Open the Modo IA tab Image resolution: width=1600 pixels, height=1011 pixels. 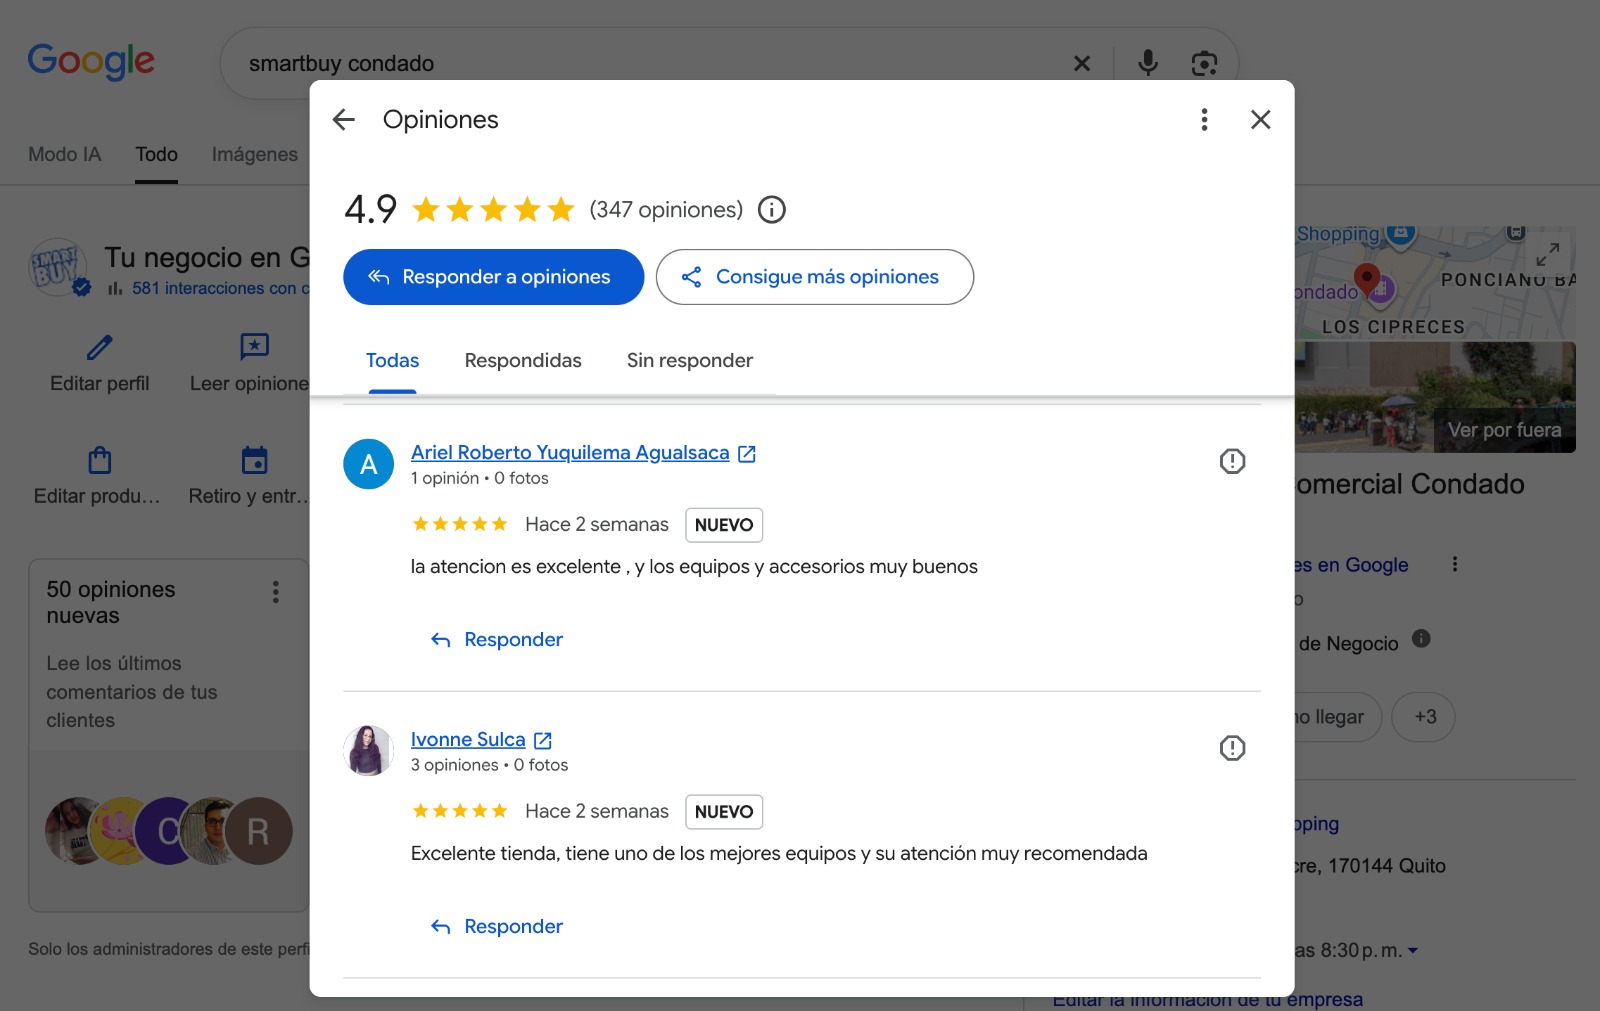tap(65, 154)
